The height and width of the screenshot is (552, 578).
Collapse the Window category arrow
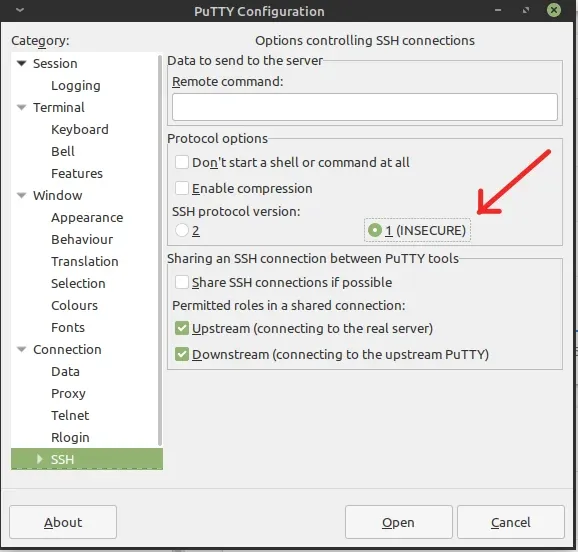[x=22, y=195]
